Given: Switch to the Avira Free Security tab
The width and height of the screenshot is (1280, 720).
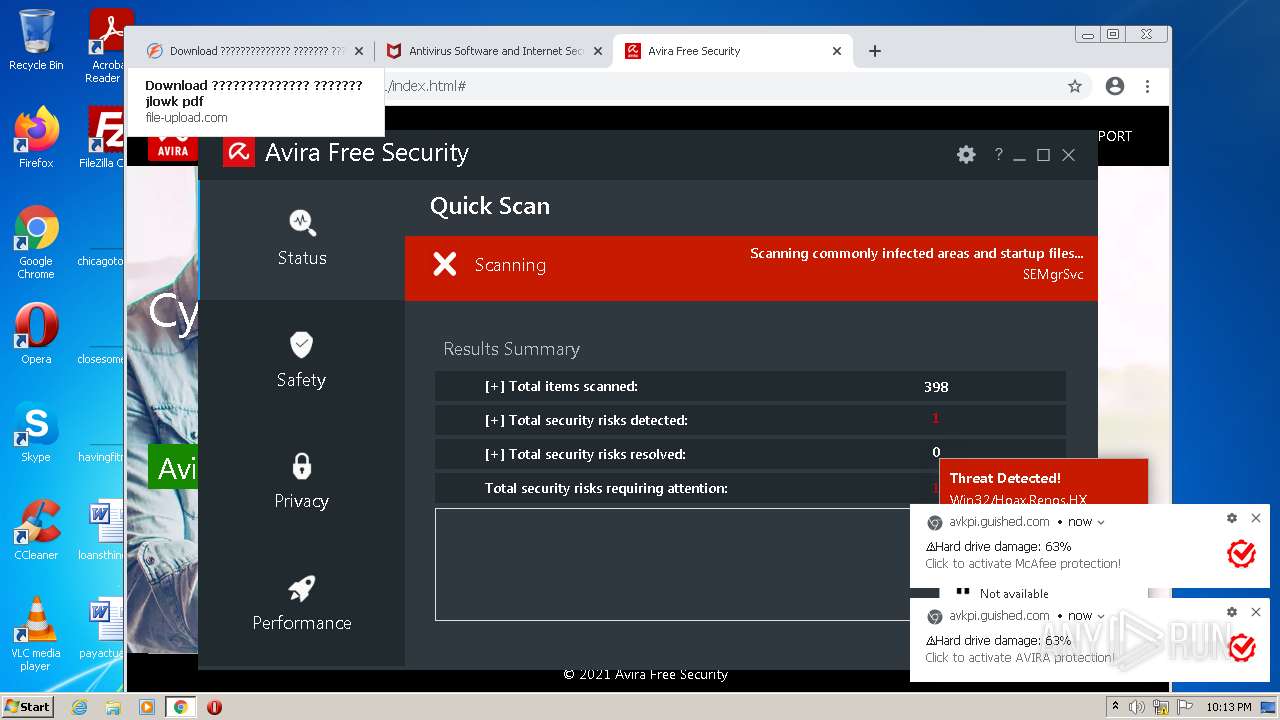Looking at the screenshot, I should pos(734,51).
